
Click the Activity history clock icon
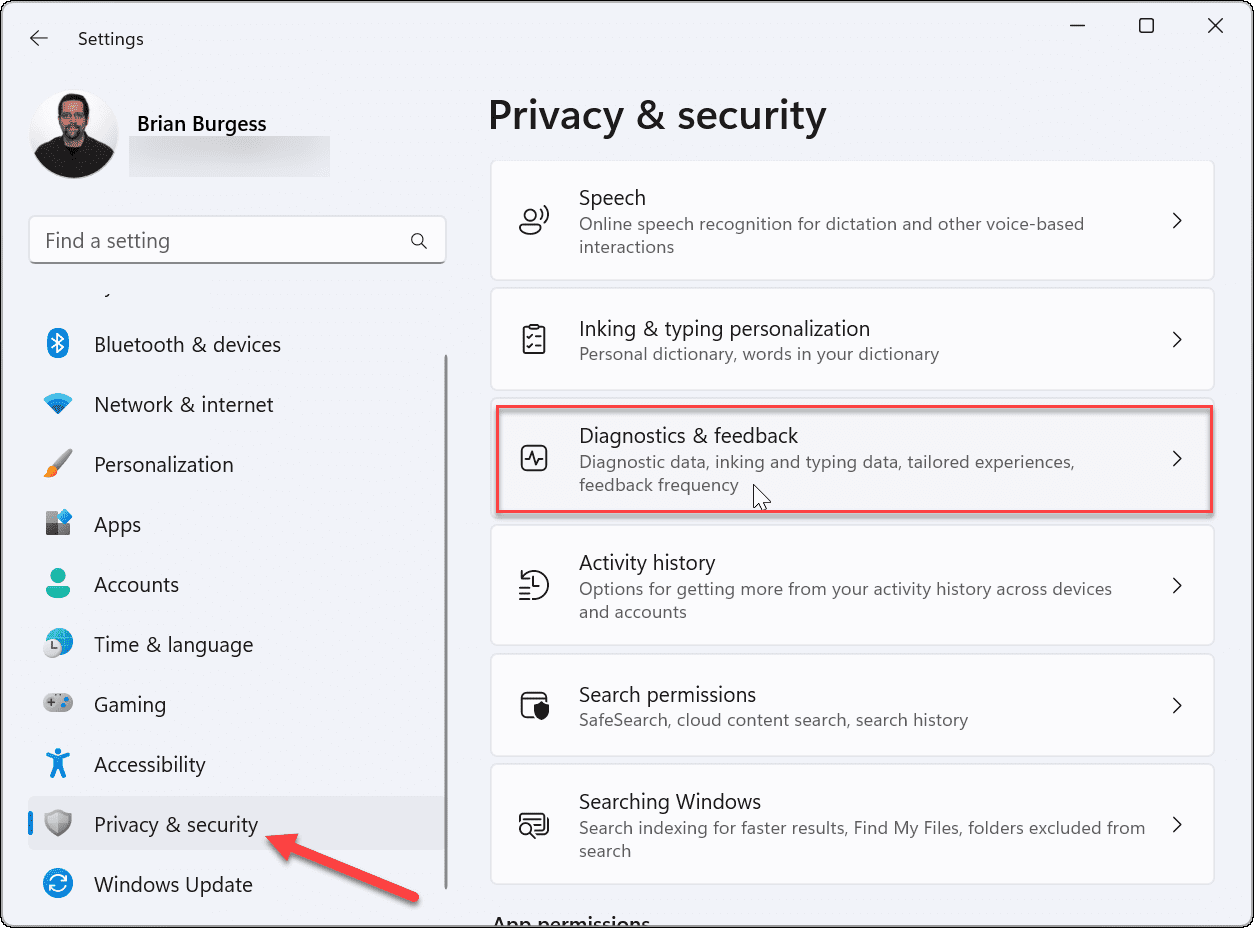click(x=534, y=585)
